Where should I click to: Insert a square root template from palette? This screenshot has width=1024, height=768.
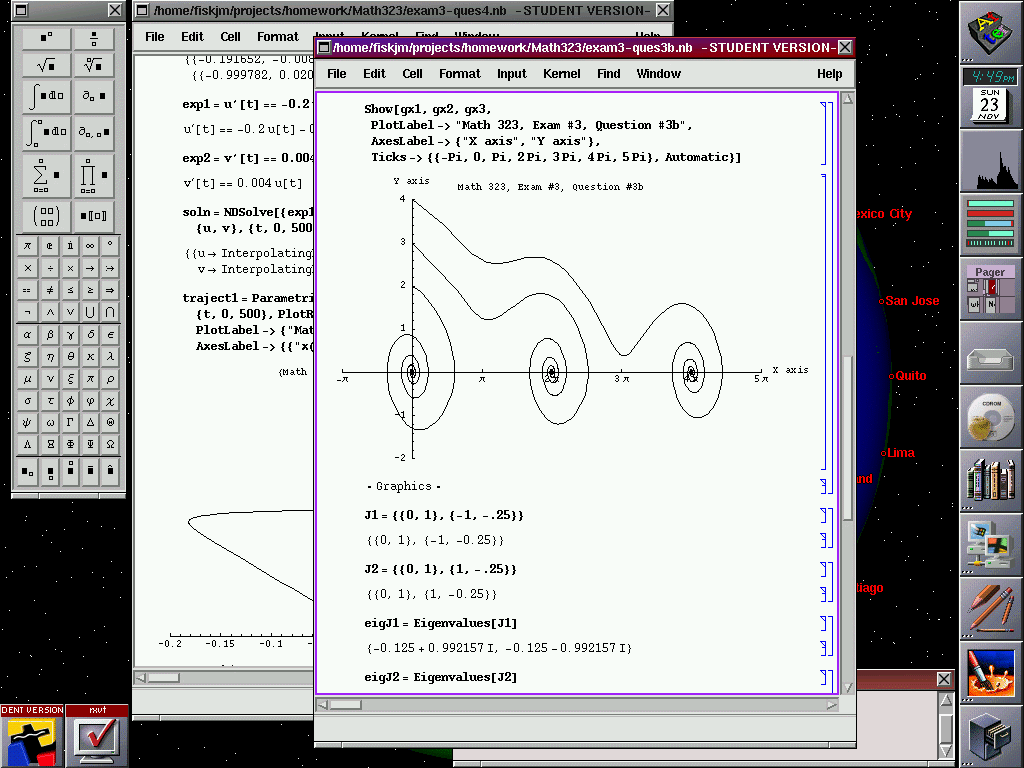click(46, 65)
